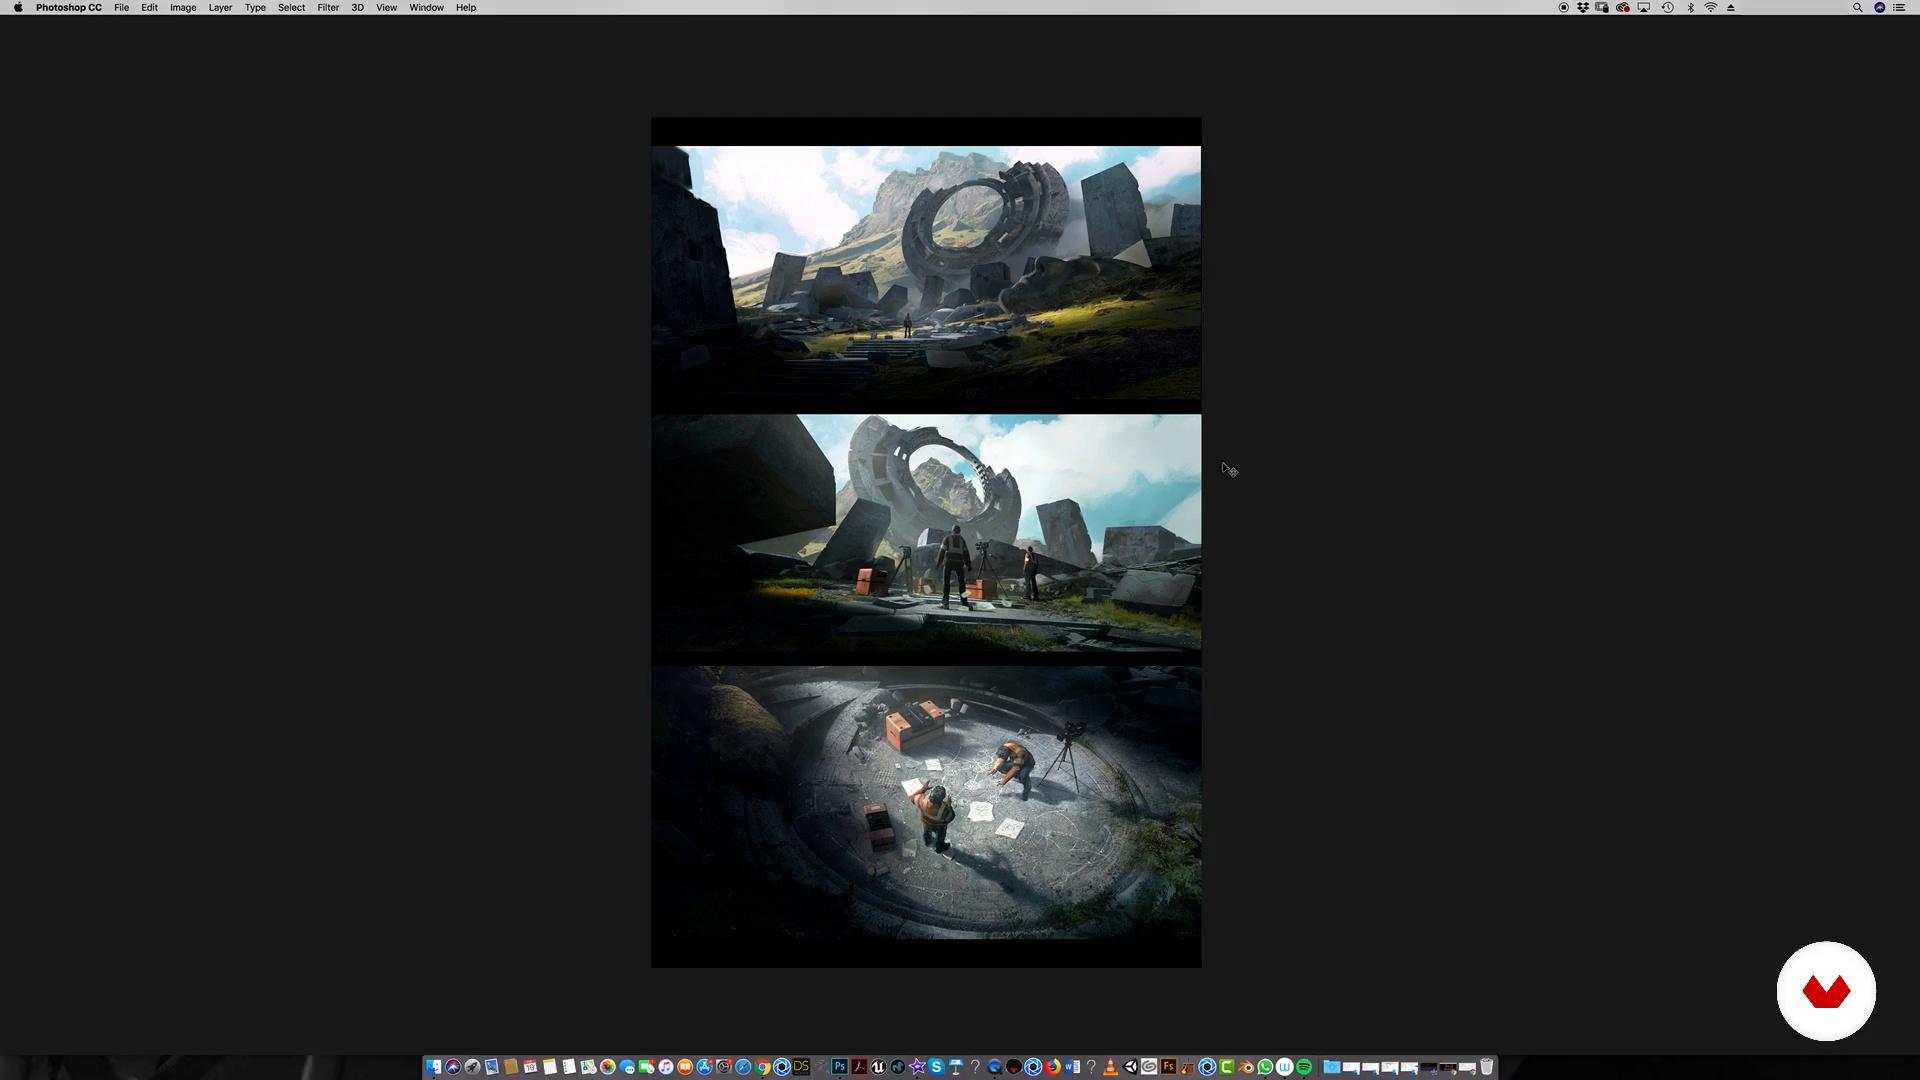
Task: Open iTunes in the Dock
Action: click(666, 1067)
